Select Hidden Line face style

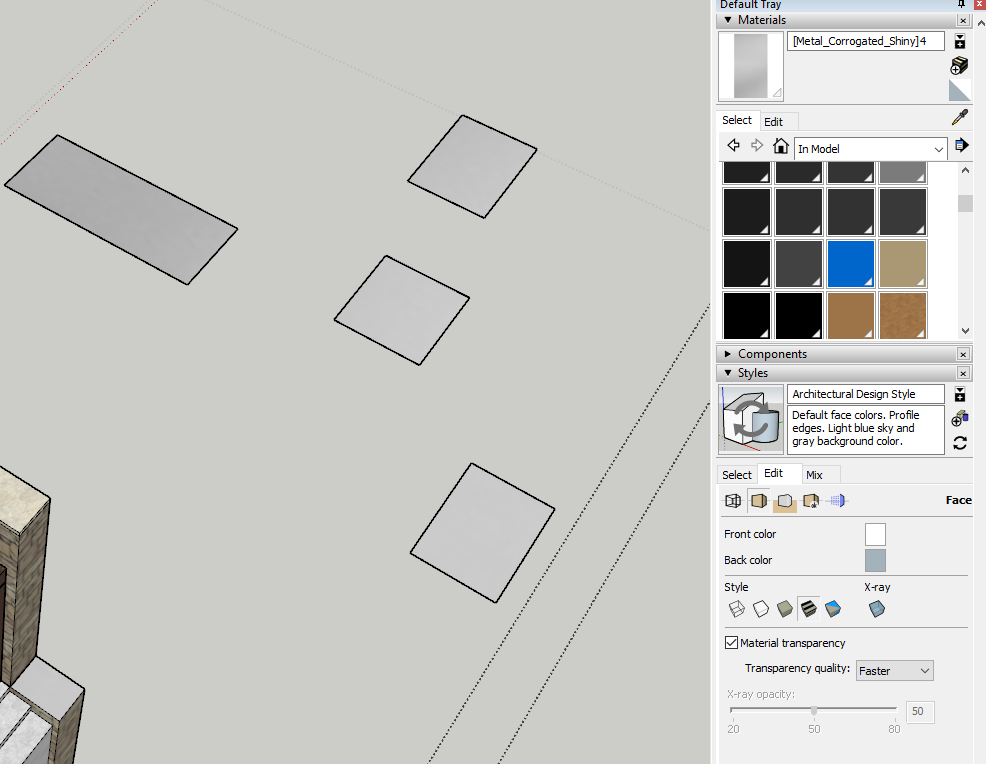[x=761, y=609]
